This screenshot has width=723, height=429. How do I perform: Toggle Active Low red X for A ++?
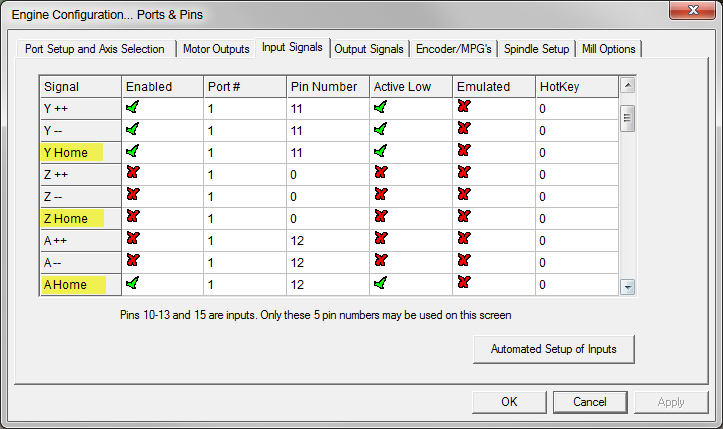(x=381, y=238)
